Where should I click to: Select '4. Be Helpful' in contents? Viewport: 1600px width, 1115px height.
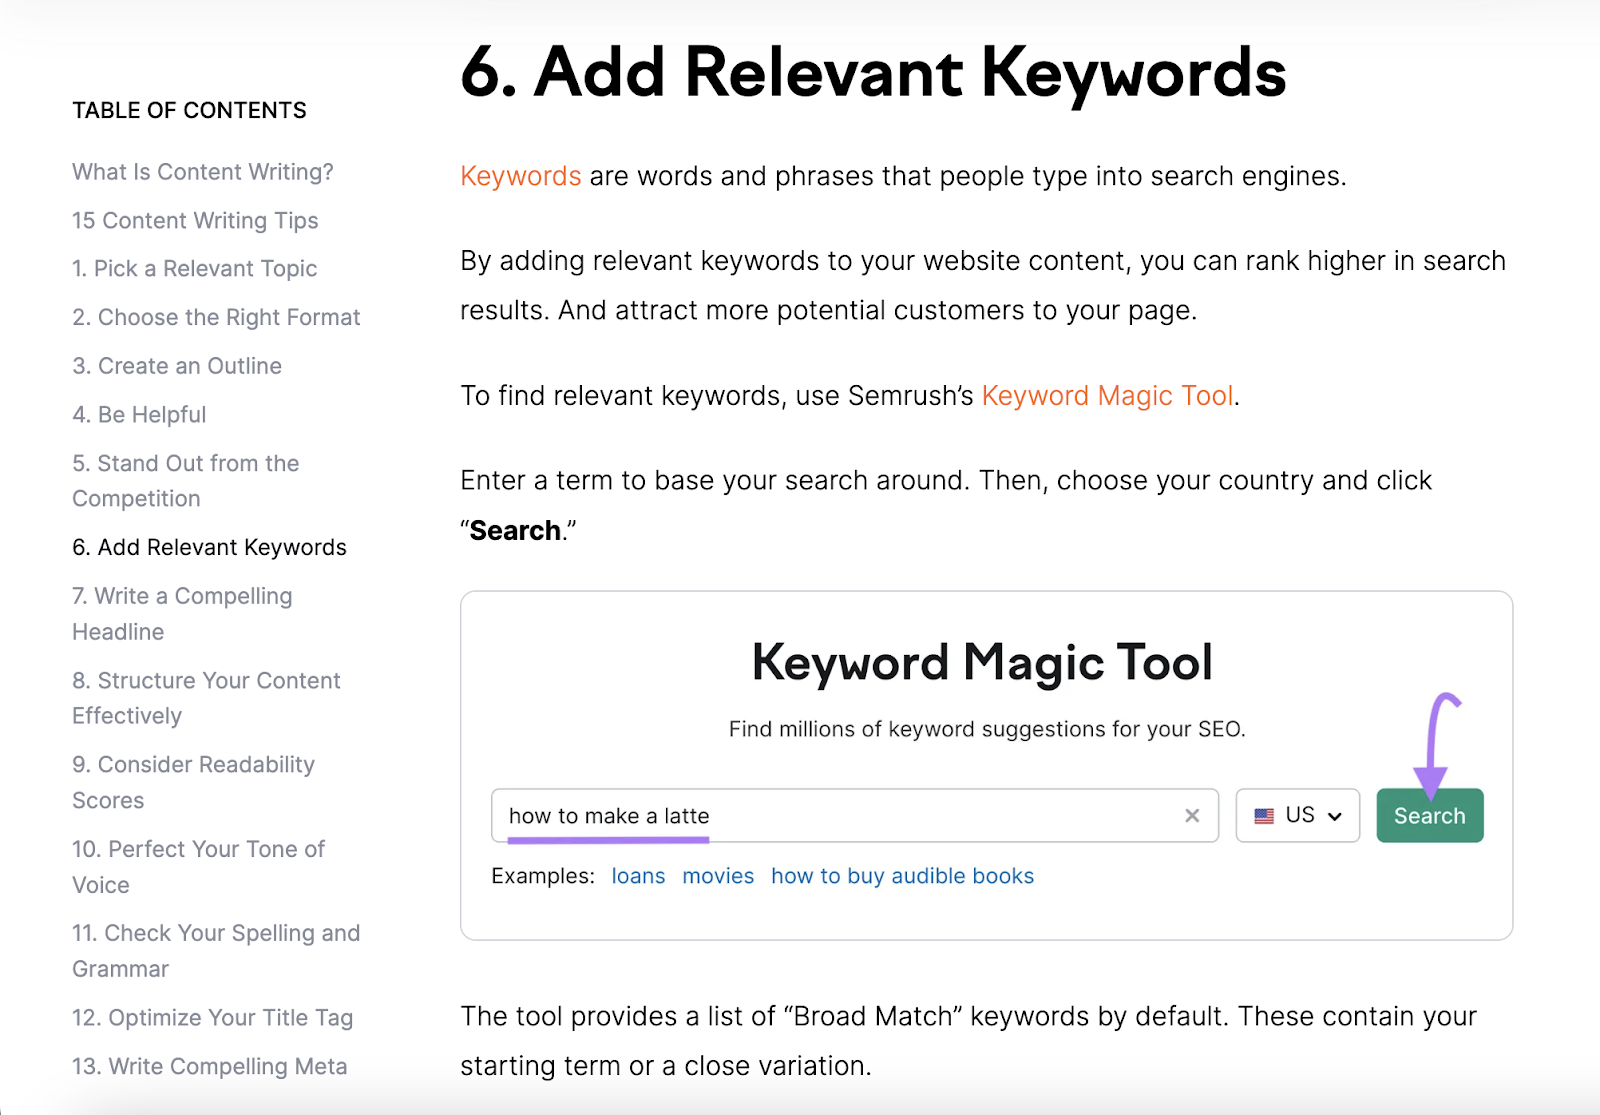[x=139, y=415]
